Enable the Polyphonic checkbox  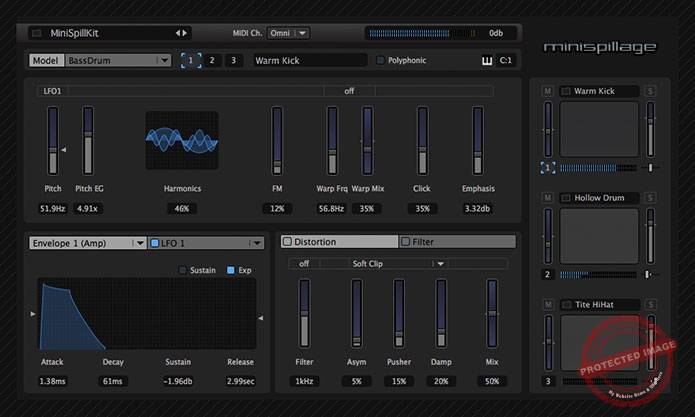click(x=380, y=61)
